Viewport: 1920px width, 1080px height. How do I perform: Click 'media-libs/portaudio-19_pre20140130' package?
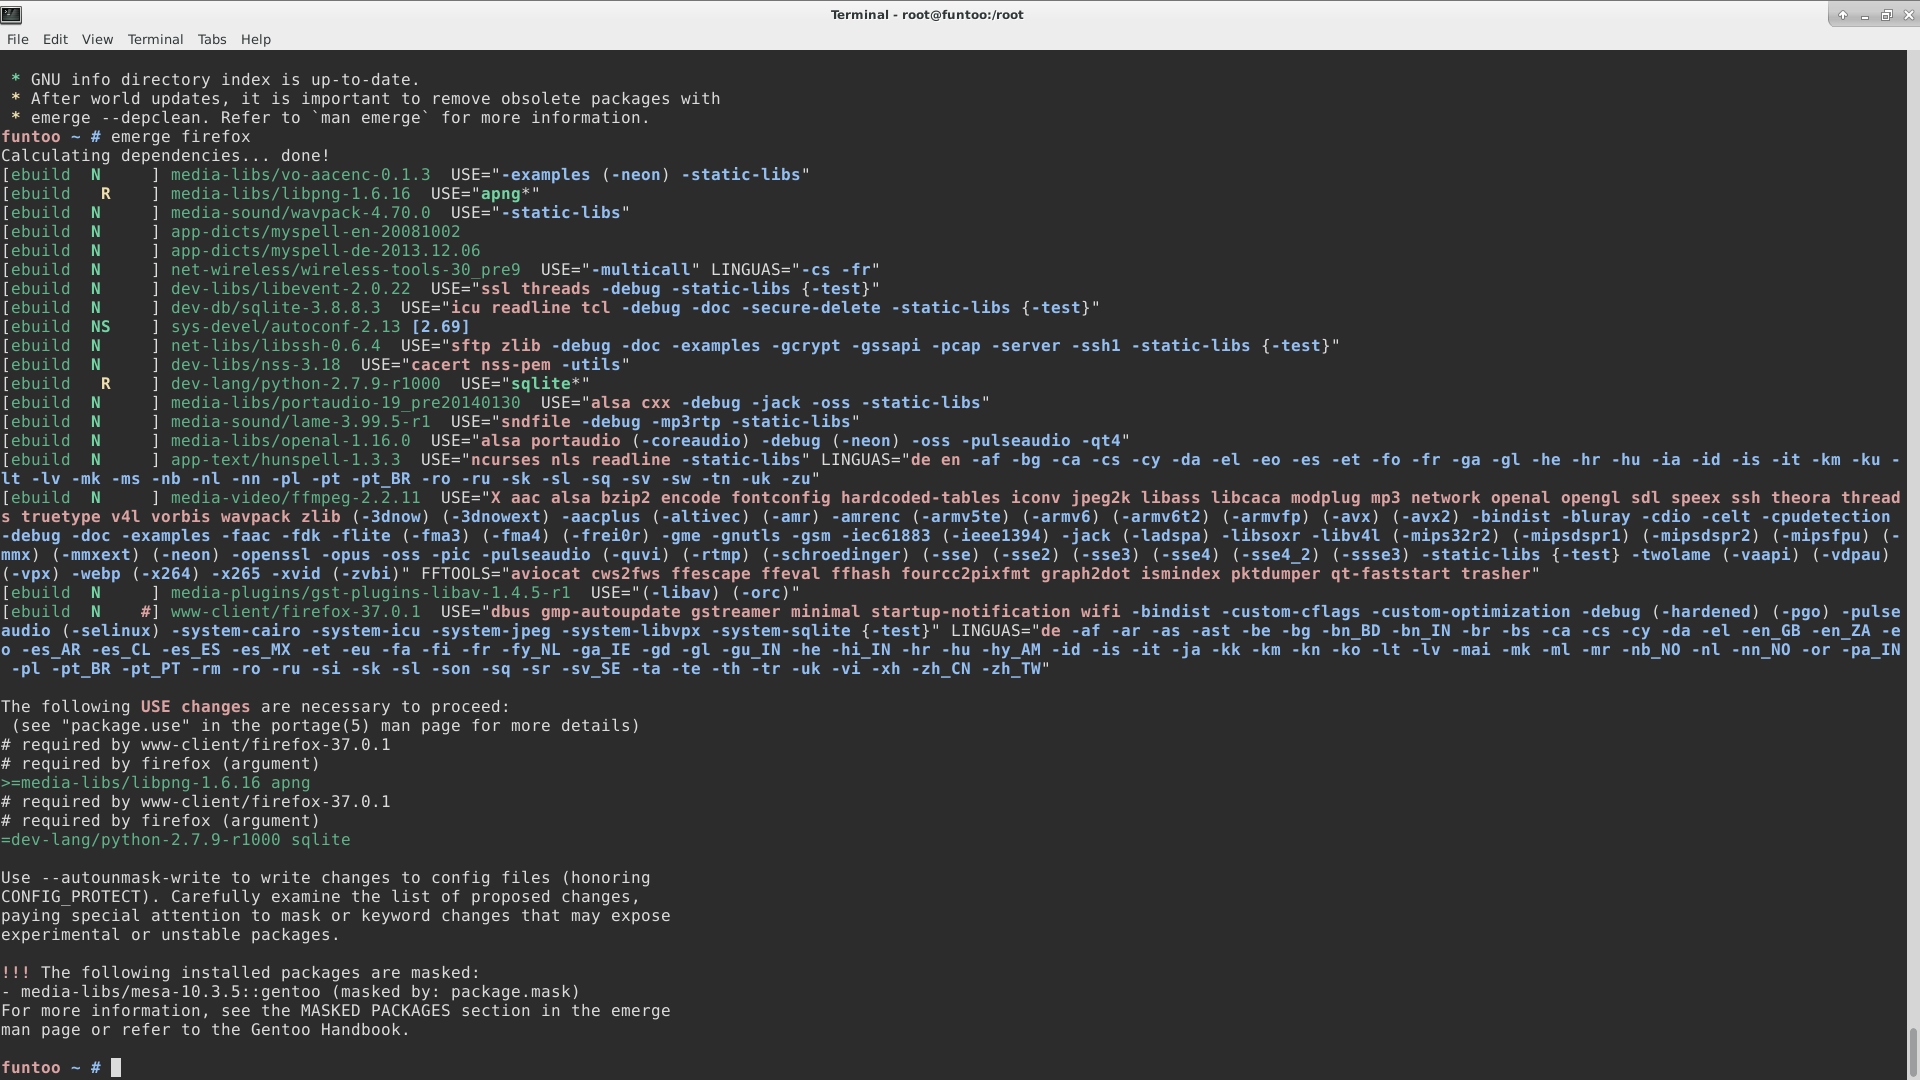point(346,403)
